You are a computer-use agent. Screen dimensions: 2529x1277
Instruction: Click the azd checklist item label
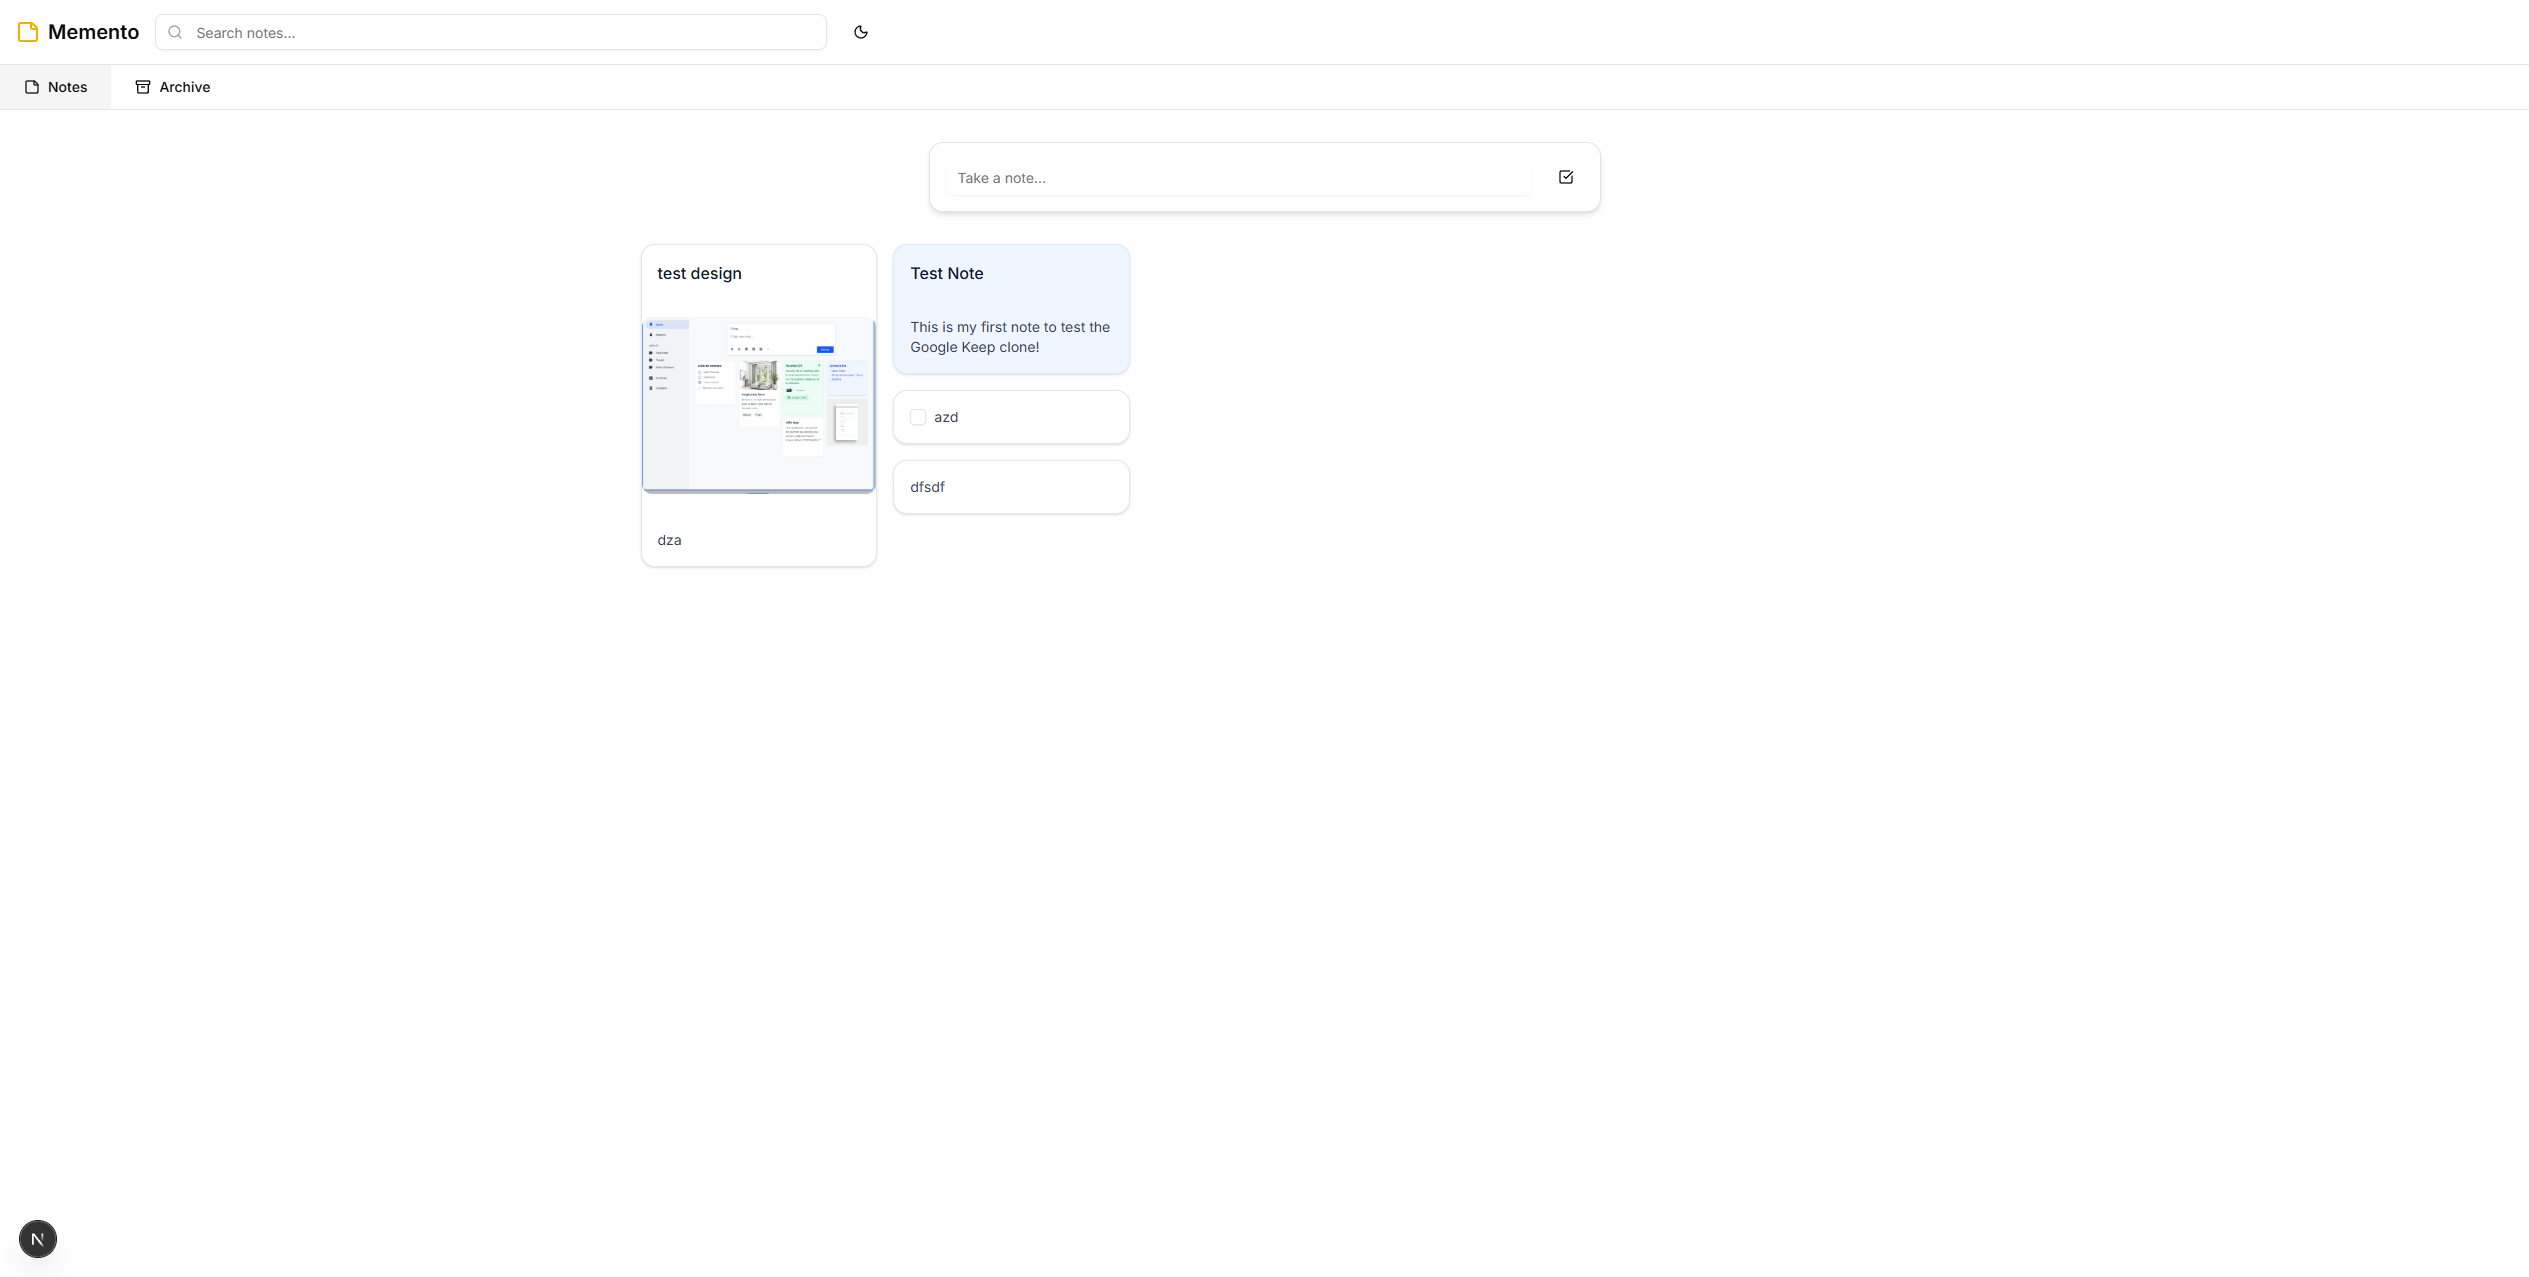[946, 417]
